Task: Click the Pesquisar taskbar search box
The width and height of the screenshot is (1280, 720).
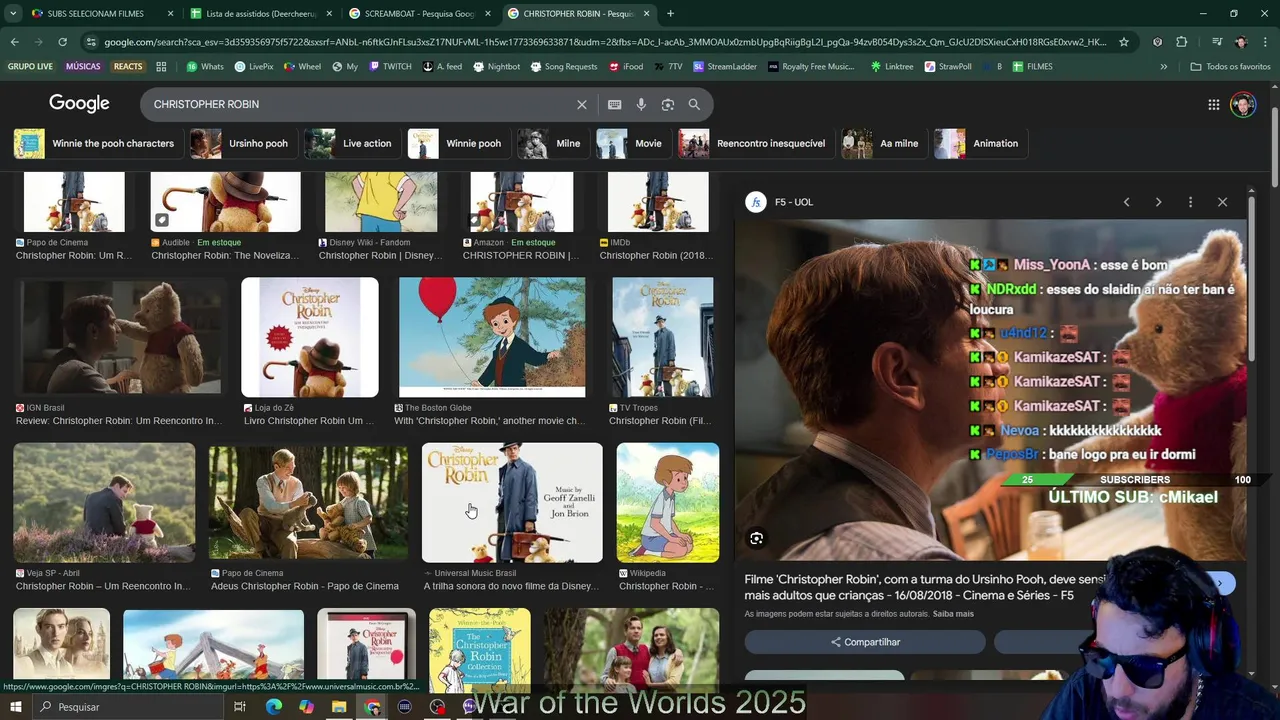Action: (x=130, y=707)
